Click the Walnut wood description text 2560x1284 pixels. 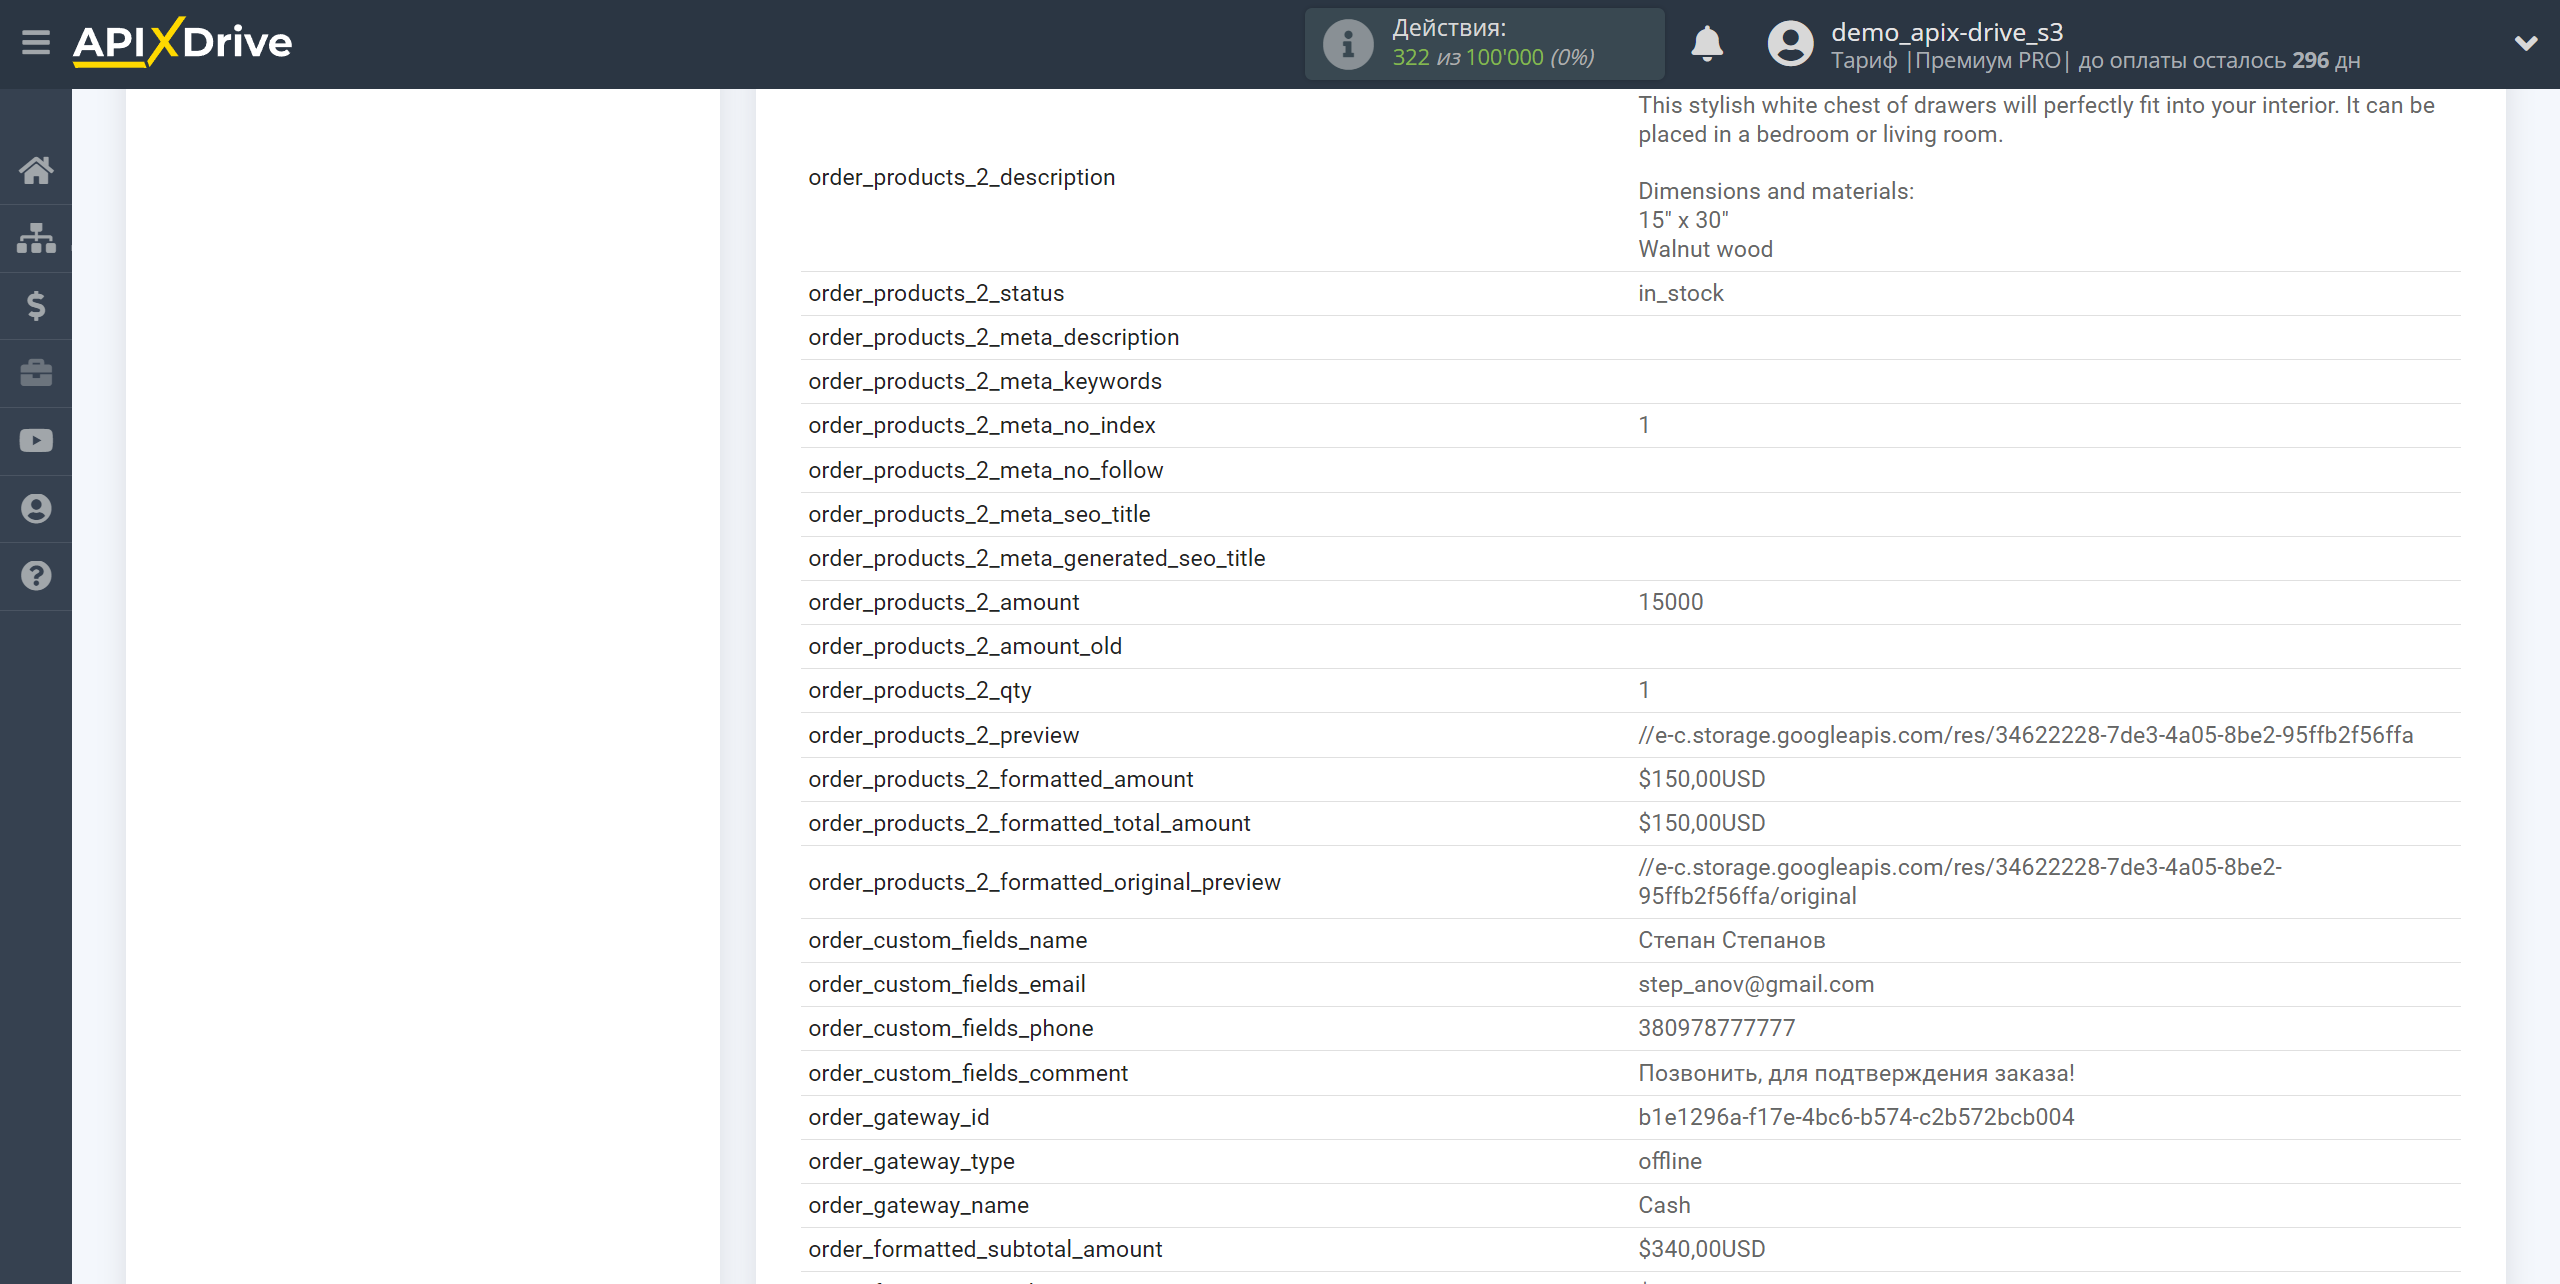point(1706,249)
